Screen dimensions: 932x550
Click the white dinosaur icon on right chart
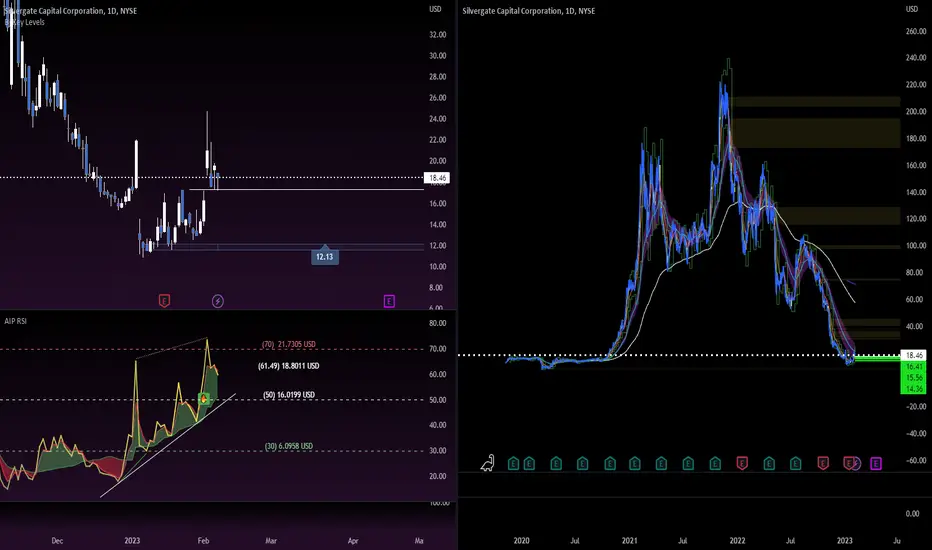coord(487,463)
